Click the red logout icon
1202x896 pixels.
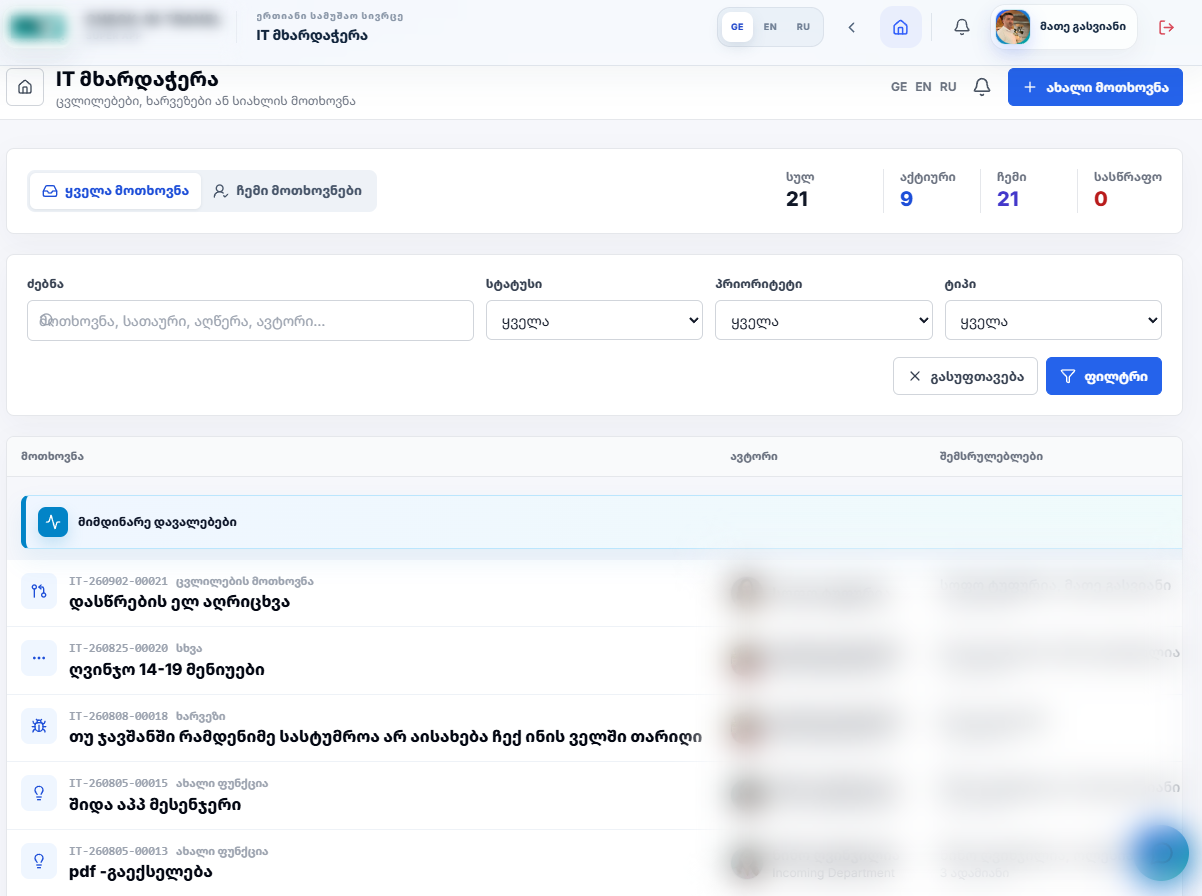click(1166, 27)
